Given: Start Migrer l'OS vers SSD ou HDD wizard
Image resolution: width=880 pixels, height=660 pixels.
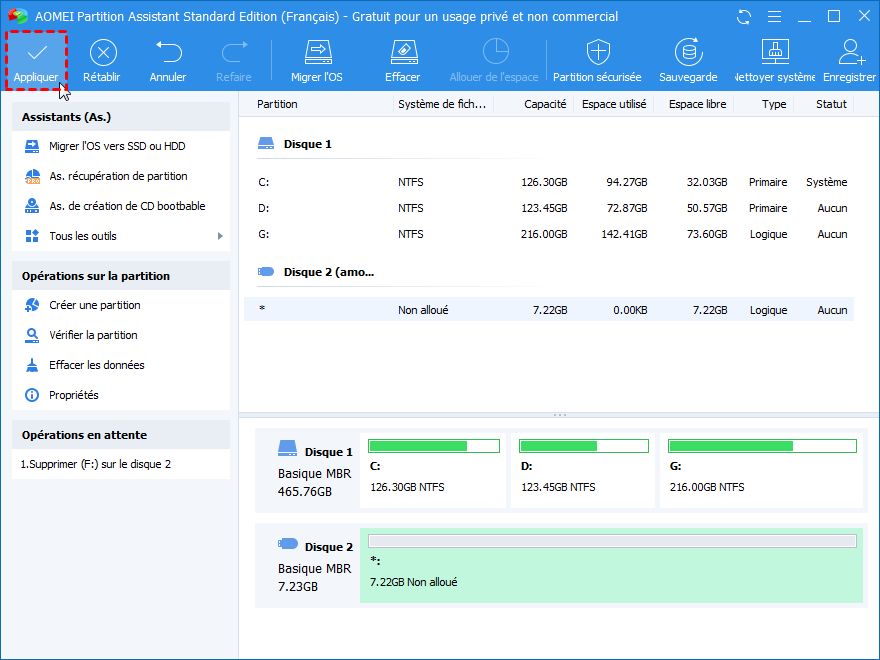Looking at the screenshot, I should click(x=117, y=146).
